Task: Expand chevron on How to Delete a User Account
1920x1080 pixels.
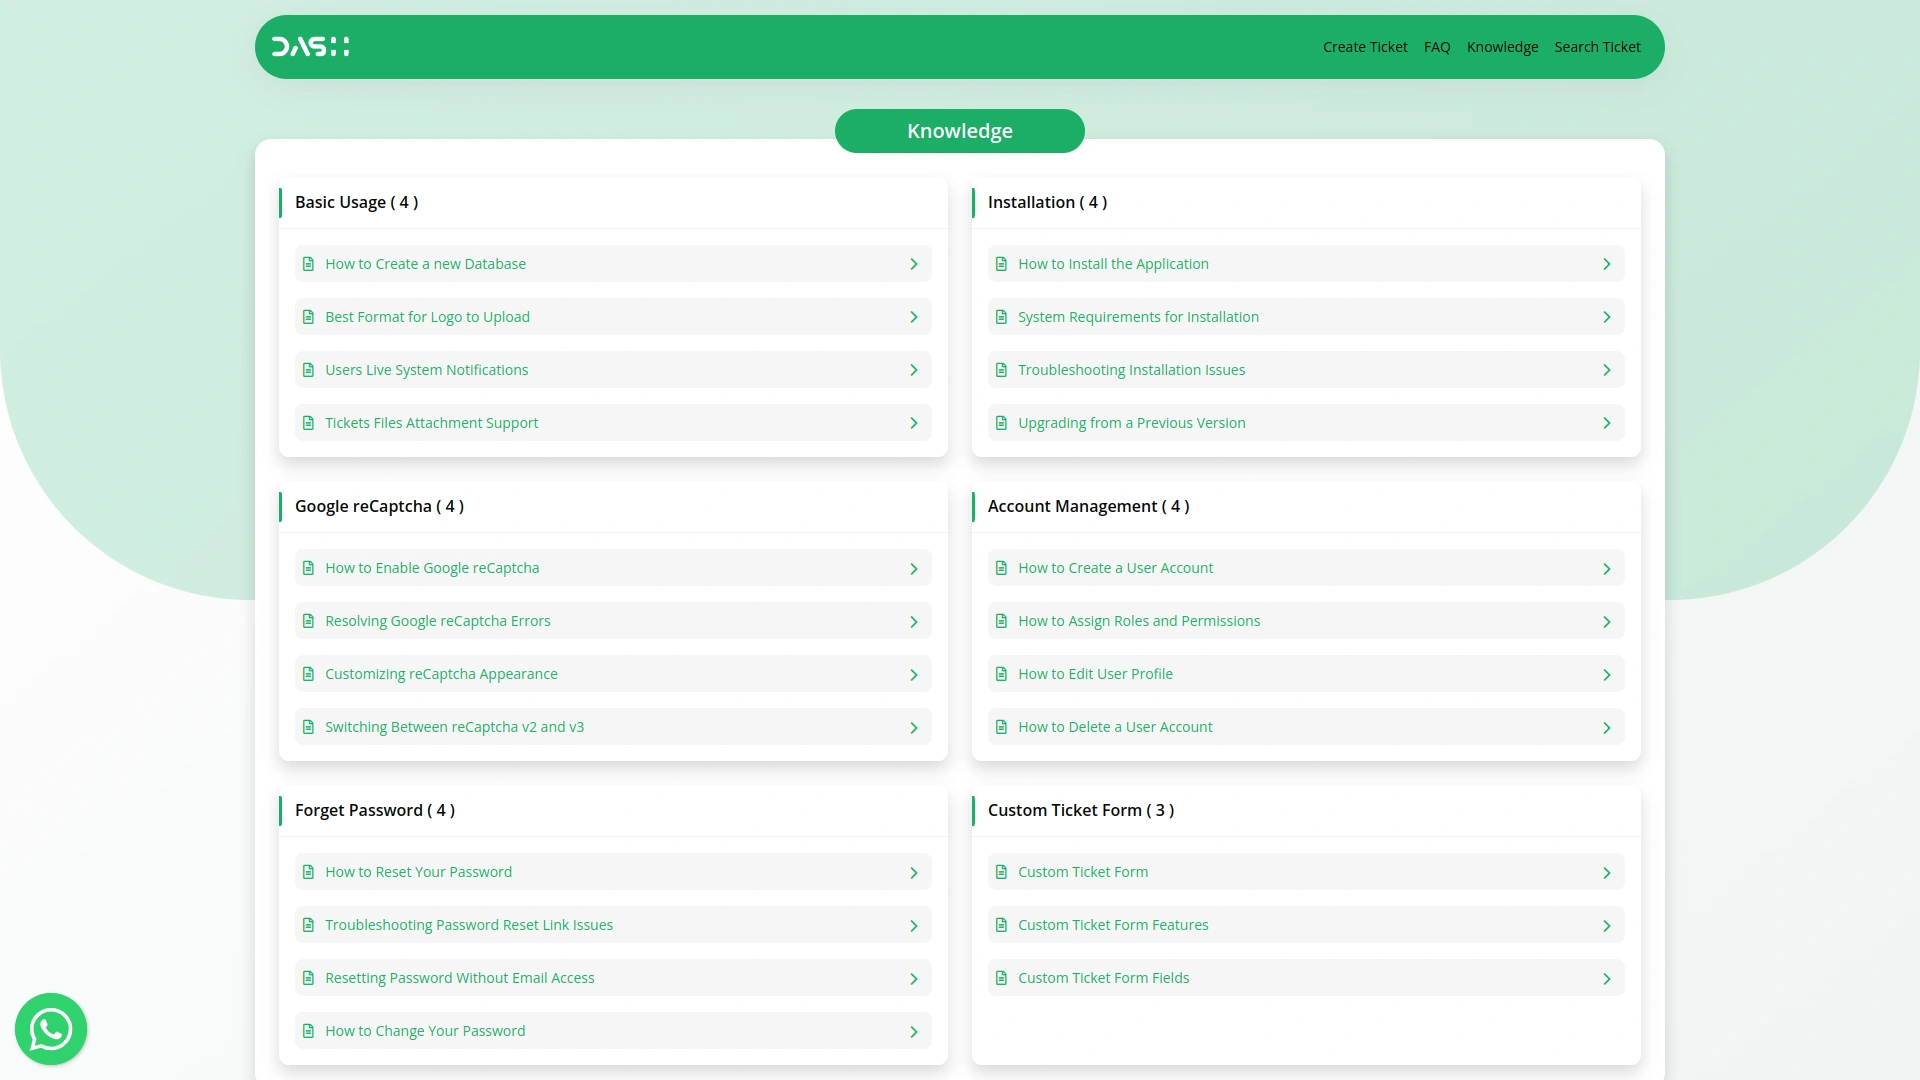Action: 1606,728
